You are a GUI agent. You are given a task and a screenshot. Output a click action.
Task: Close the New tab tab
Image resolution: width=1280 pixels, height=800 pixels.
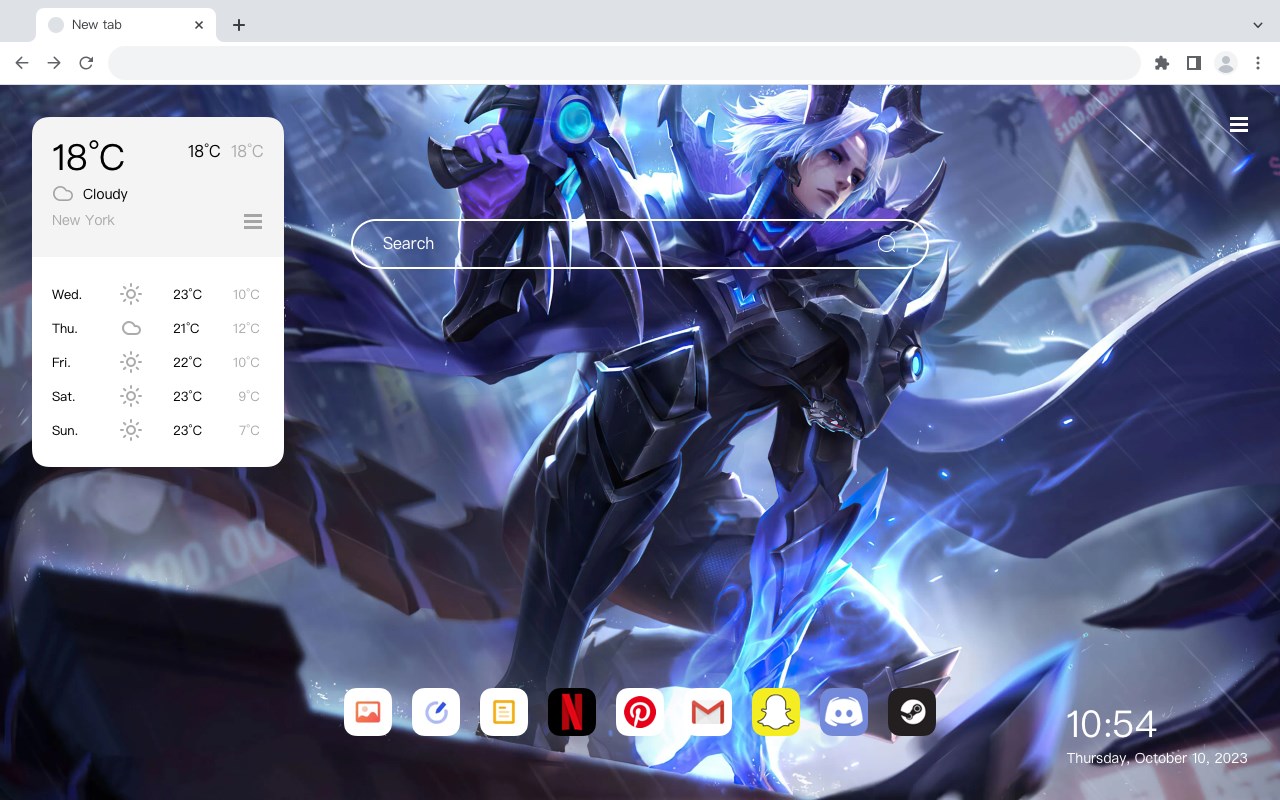click(199, 25)
